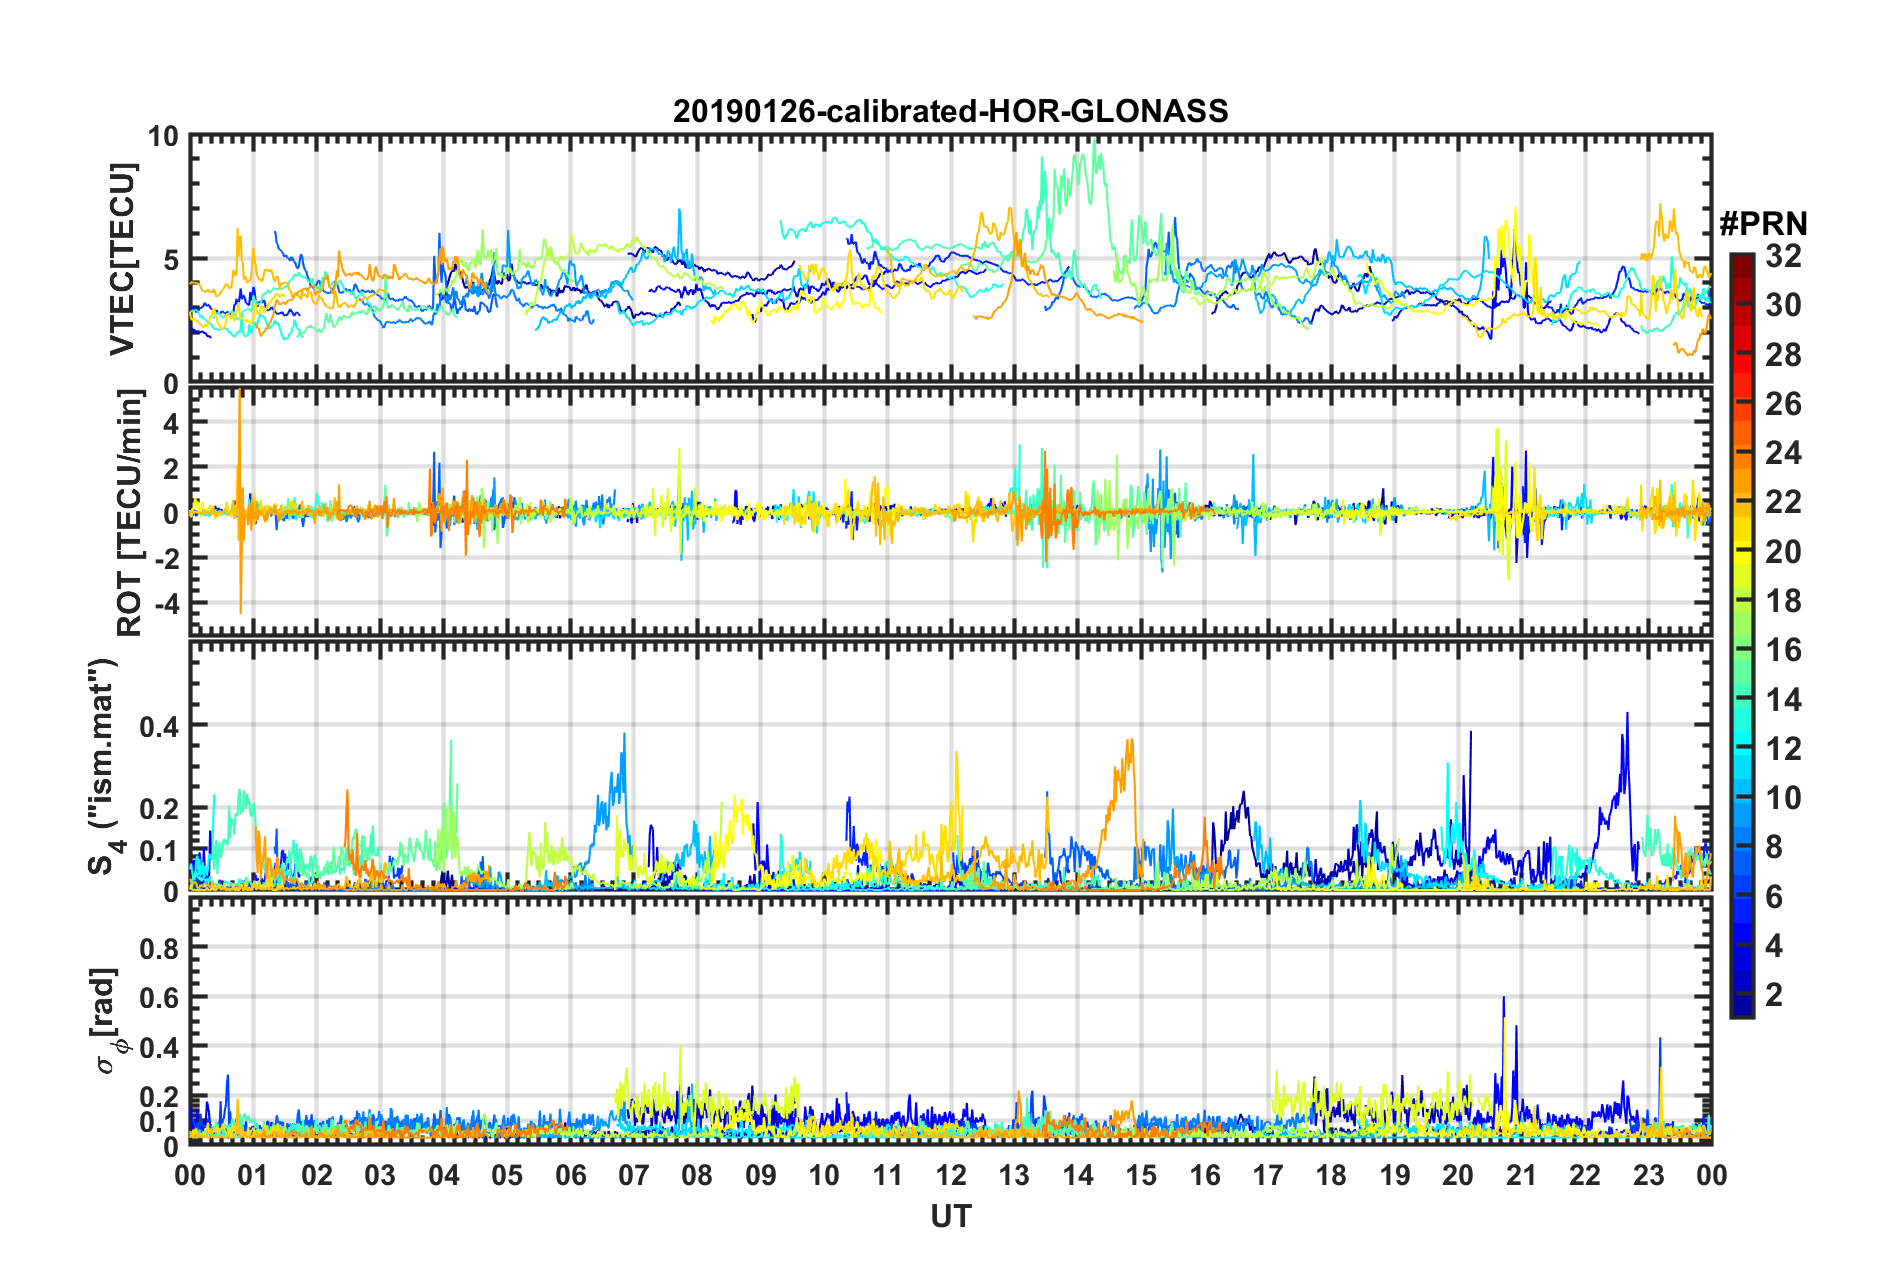The image size is (1902, 1272).
Task: Click the S4 scintillation plot panel
Action: 950,766
